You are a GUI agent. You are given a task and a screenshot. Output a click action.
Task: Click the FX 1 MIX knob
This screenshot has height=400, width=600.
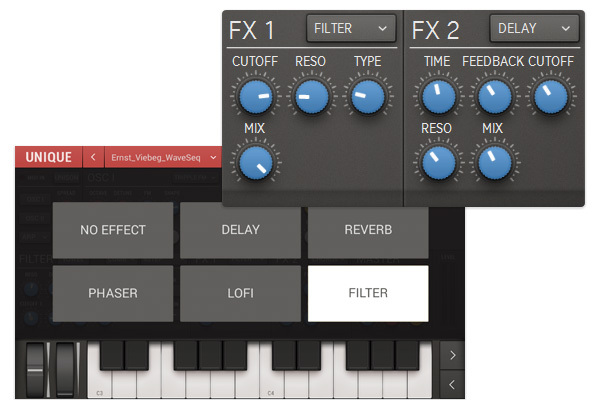[x=256, y=163]
